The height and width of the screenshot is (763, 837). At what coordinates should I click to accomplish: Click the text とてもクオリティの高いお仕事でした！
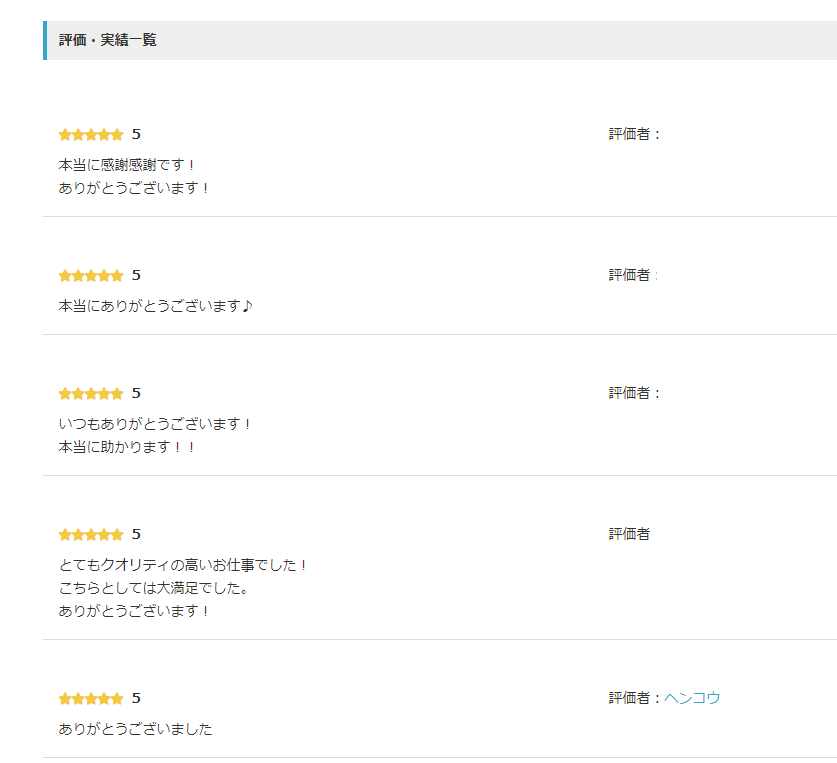[184, 564]
